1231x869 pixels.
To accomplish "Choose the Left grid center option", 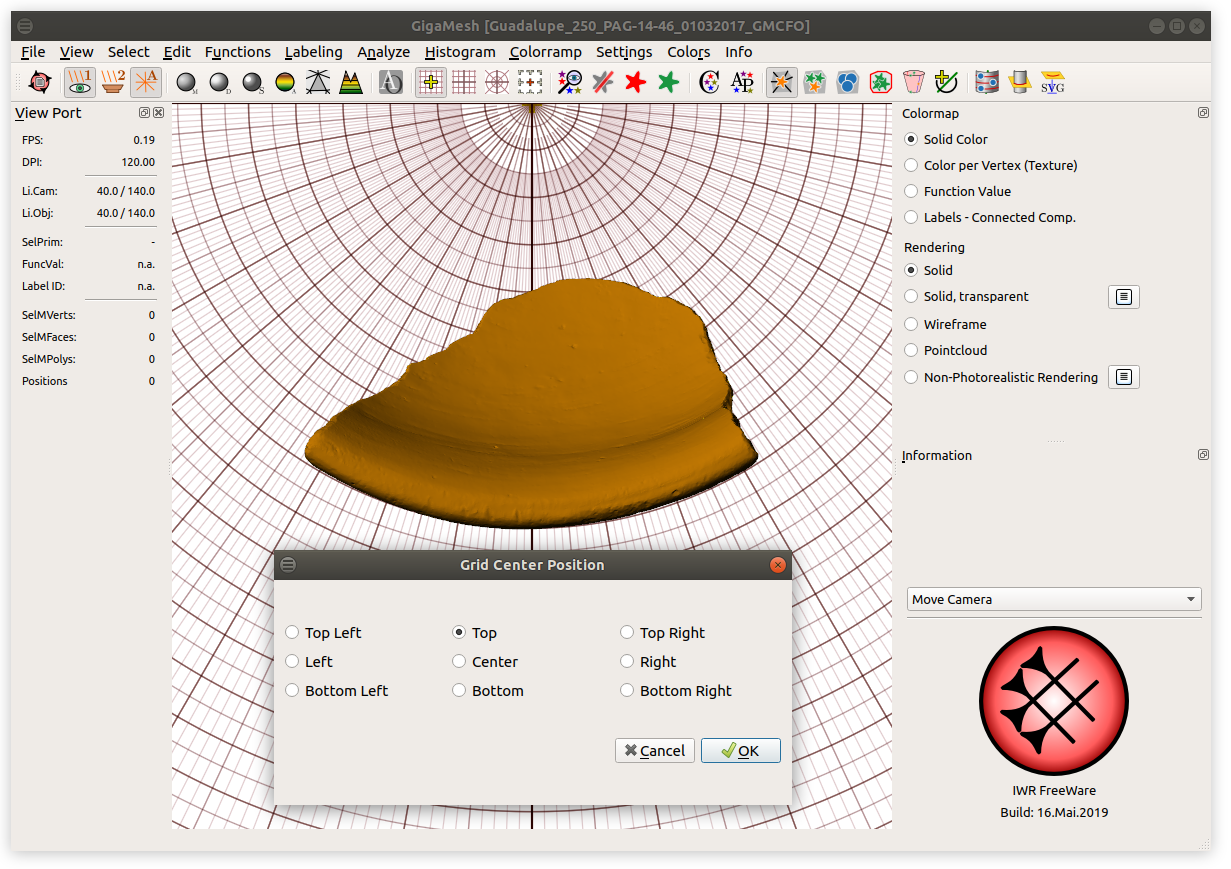I will point(309,662).
